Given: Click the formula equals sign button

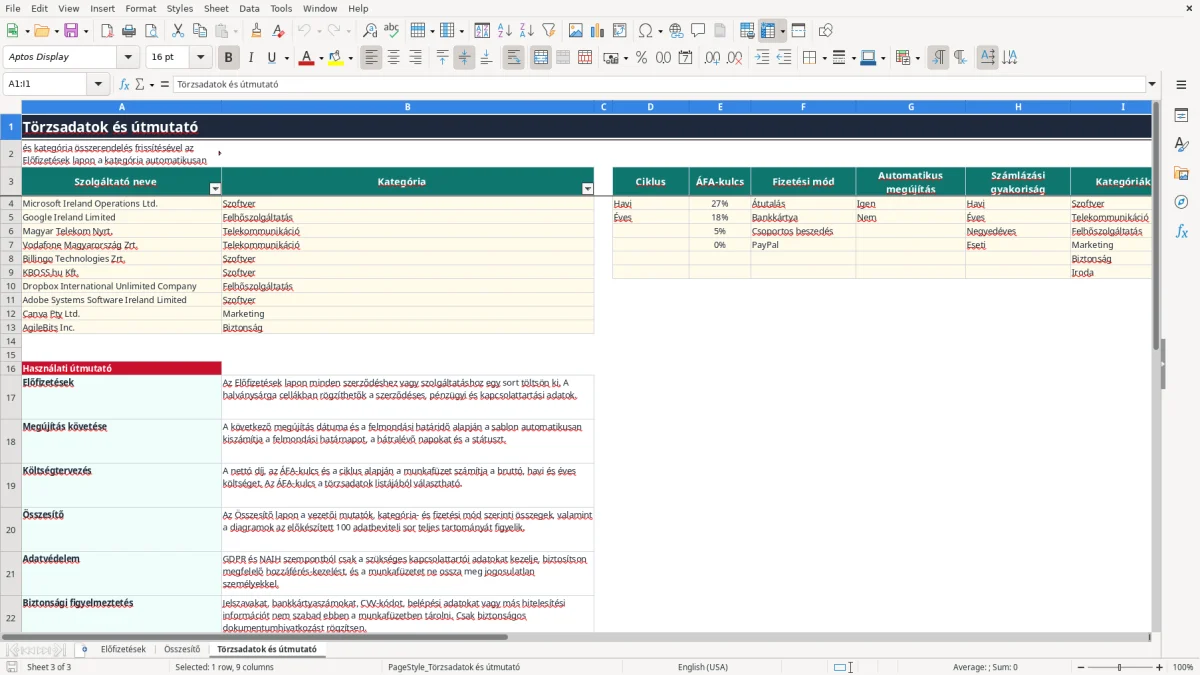Looking at the screenshot, I should (165, 84).
